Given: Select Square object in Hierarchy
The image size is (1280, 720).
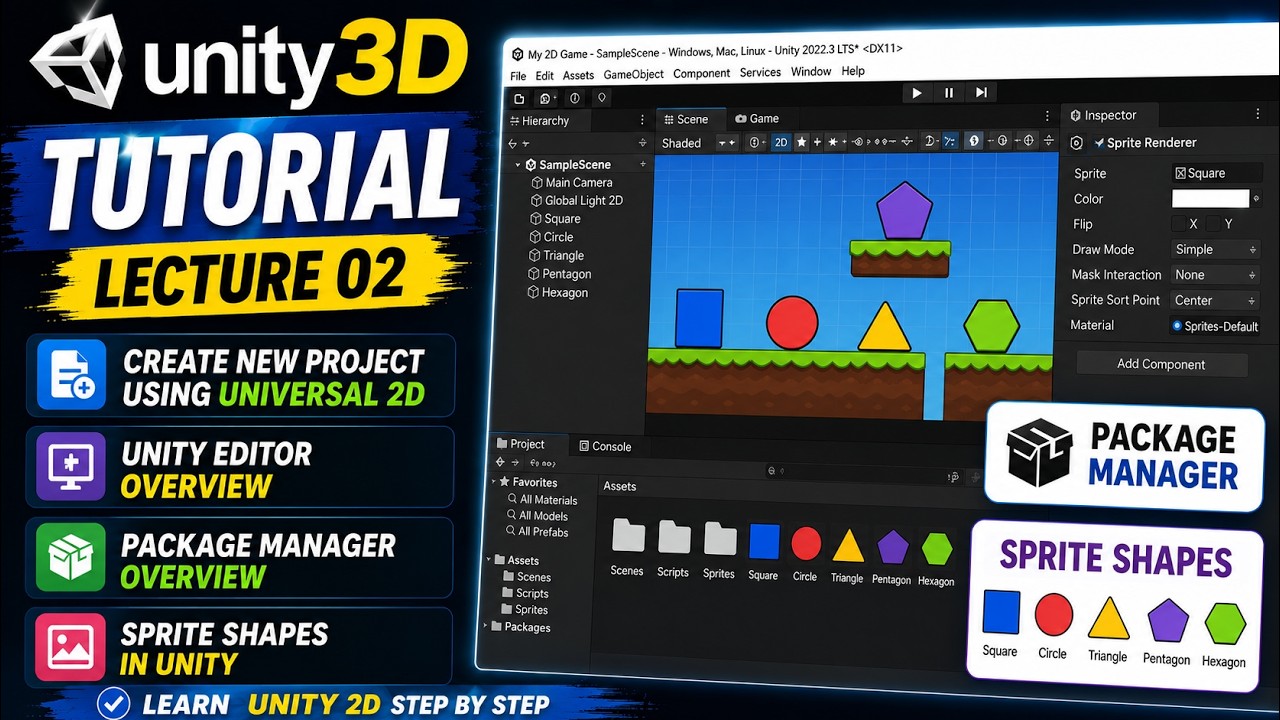Looking at the screenshot, I should 554,219.
